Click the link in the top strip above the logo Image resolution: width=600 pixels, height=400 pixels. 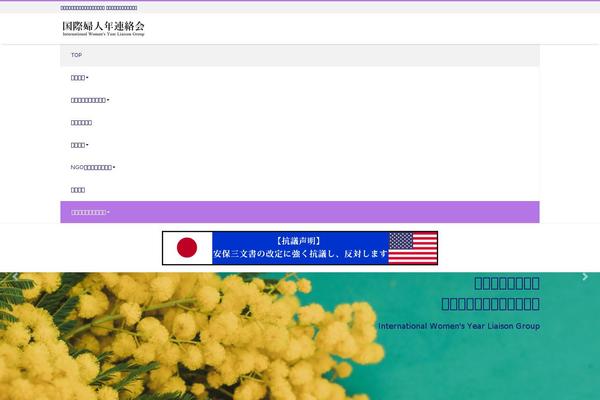99,8
